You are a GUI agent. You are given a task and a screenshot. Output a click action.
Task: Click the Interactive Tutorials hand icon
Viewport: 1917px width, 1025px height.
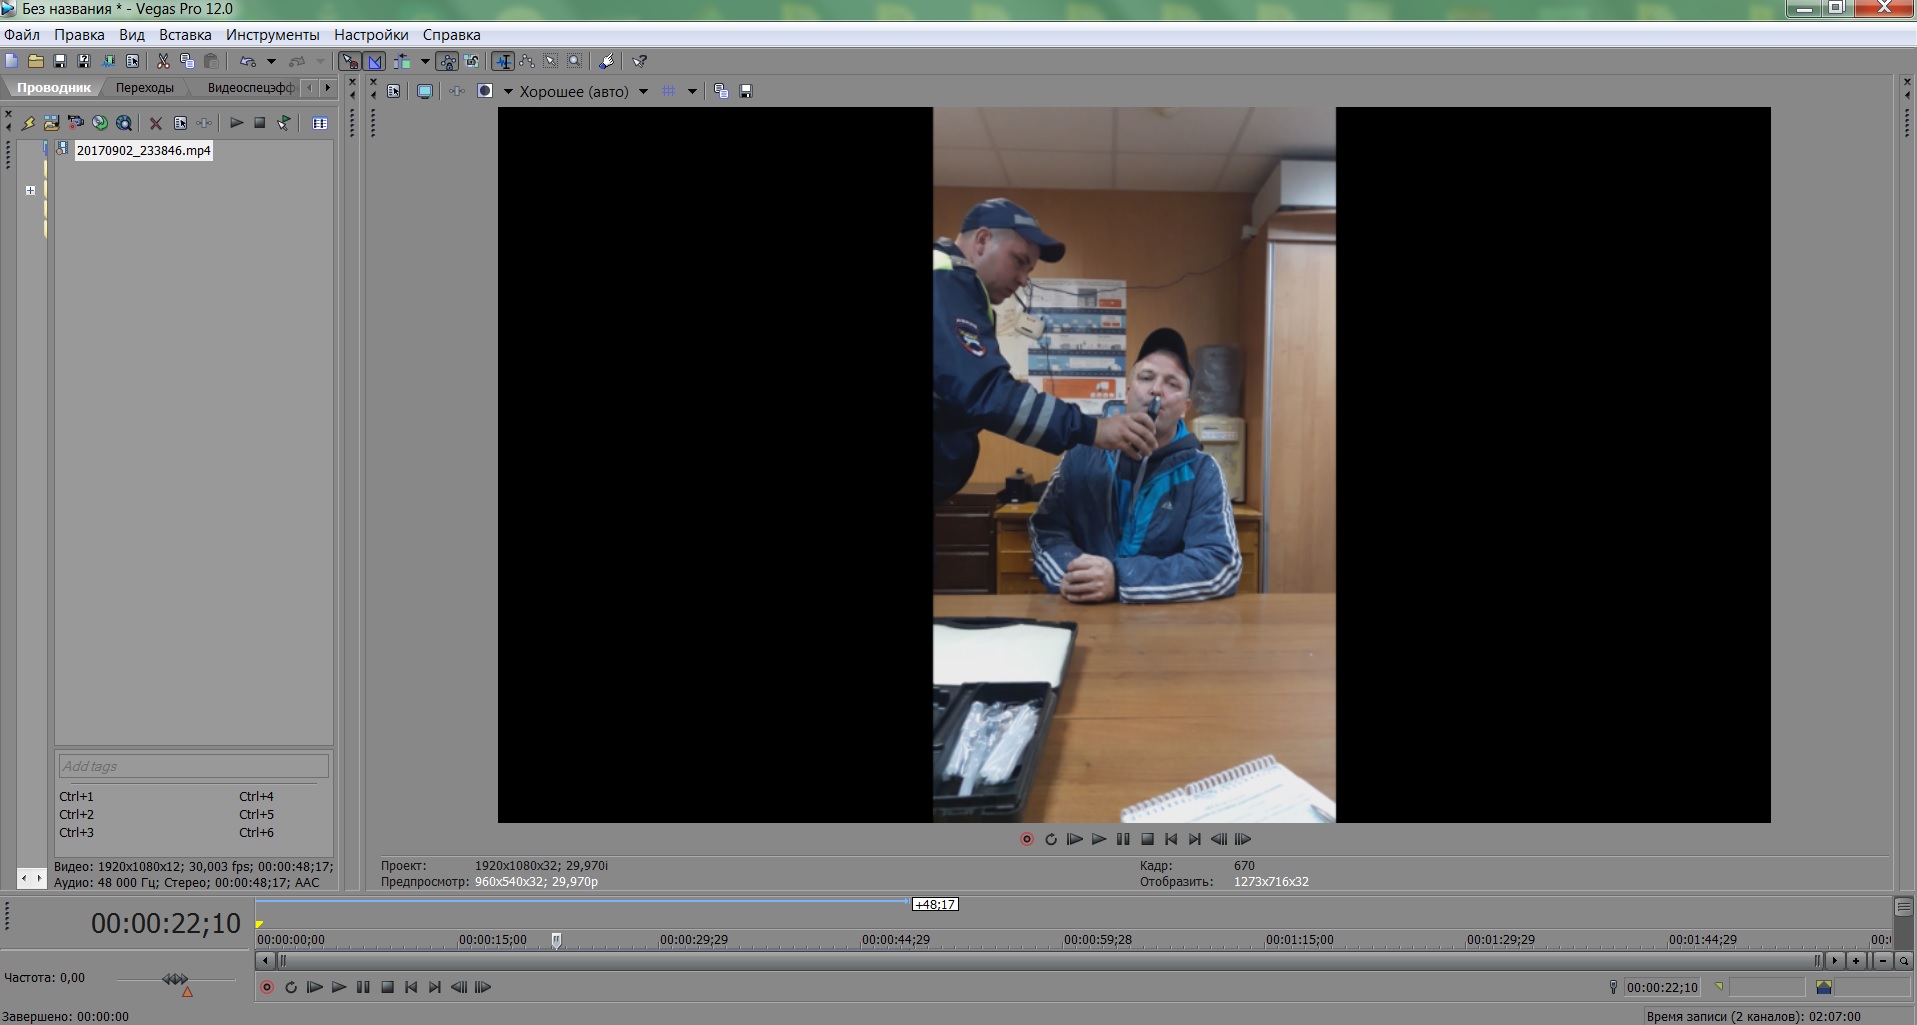[606, 61]
